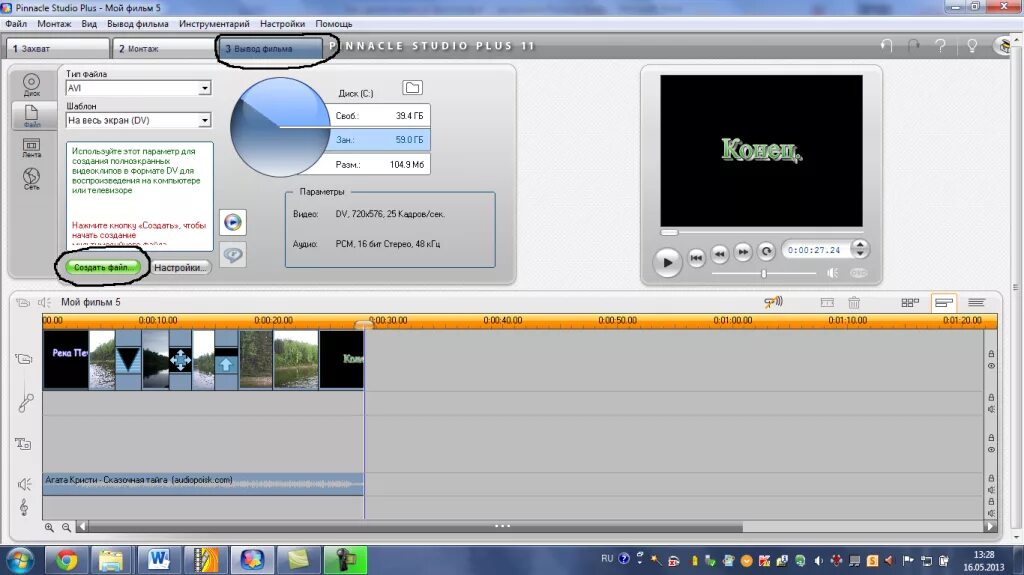Lock the sound effects track padlock
Screen dimensions: 1024x575
click(991, 478)
